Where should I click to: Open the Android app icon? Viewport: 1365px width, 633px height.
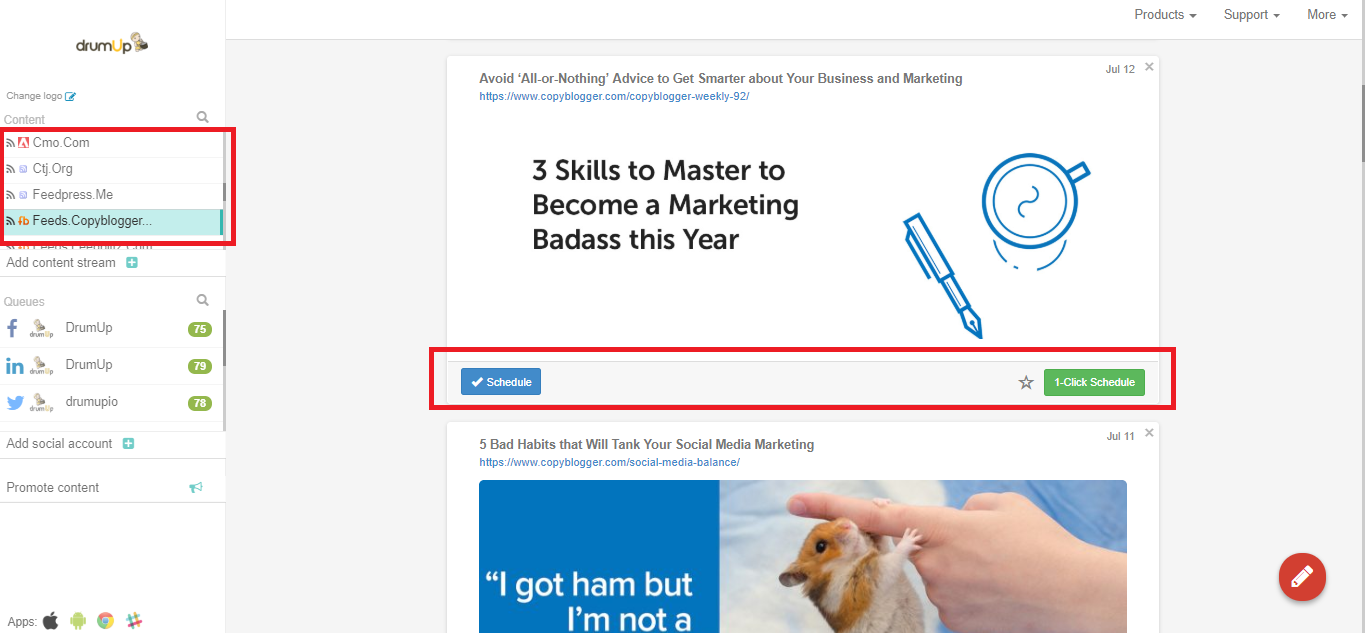(x=78, y=621)
